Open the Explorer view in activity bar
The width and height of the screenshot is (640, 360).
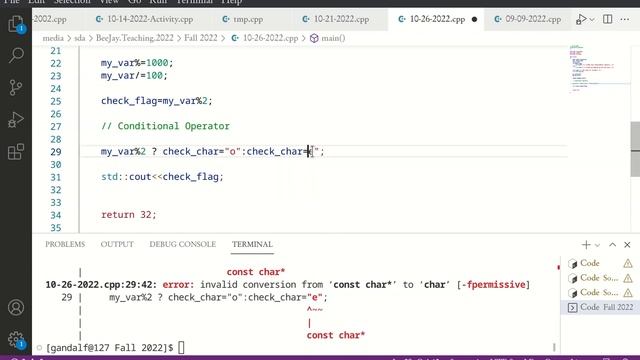pos(16,24)
